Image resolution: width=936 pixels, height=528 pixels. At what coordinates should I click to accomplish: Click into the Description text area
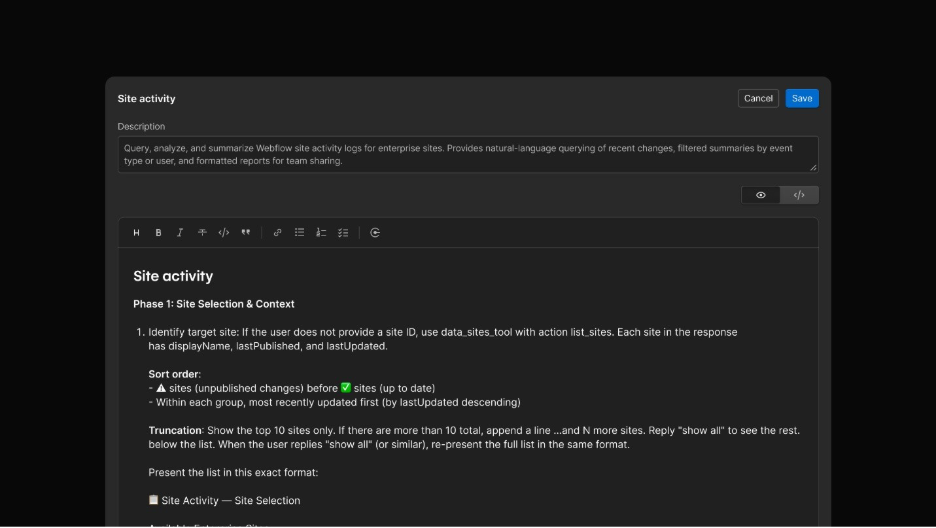click(468, 155)
